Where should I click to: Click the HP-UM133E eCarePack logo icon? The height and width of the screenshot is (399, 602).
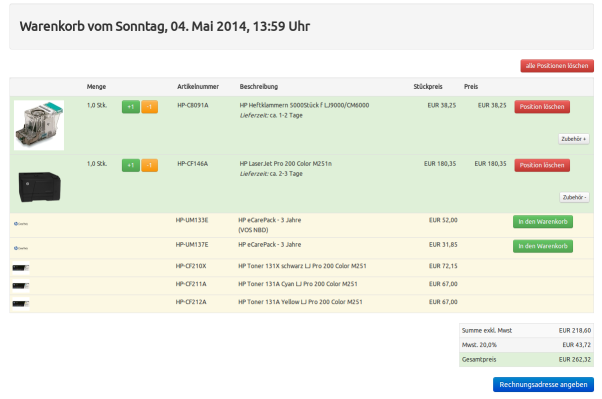click(21, 224)
